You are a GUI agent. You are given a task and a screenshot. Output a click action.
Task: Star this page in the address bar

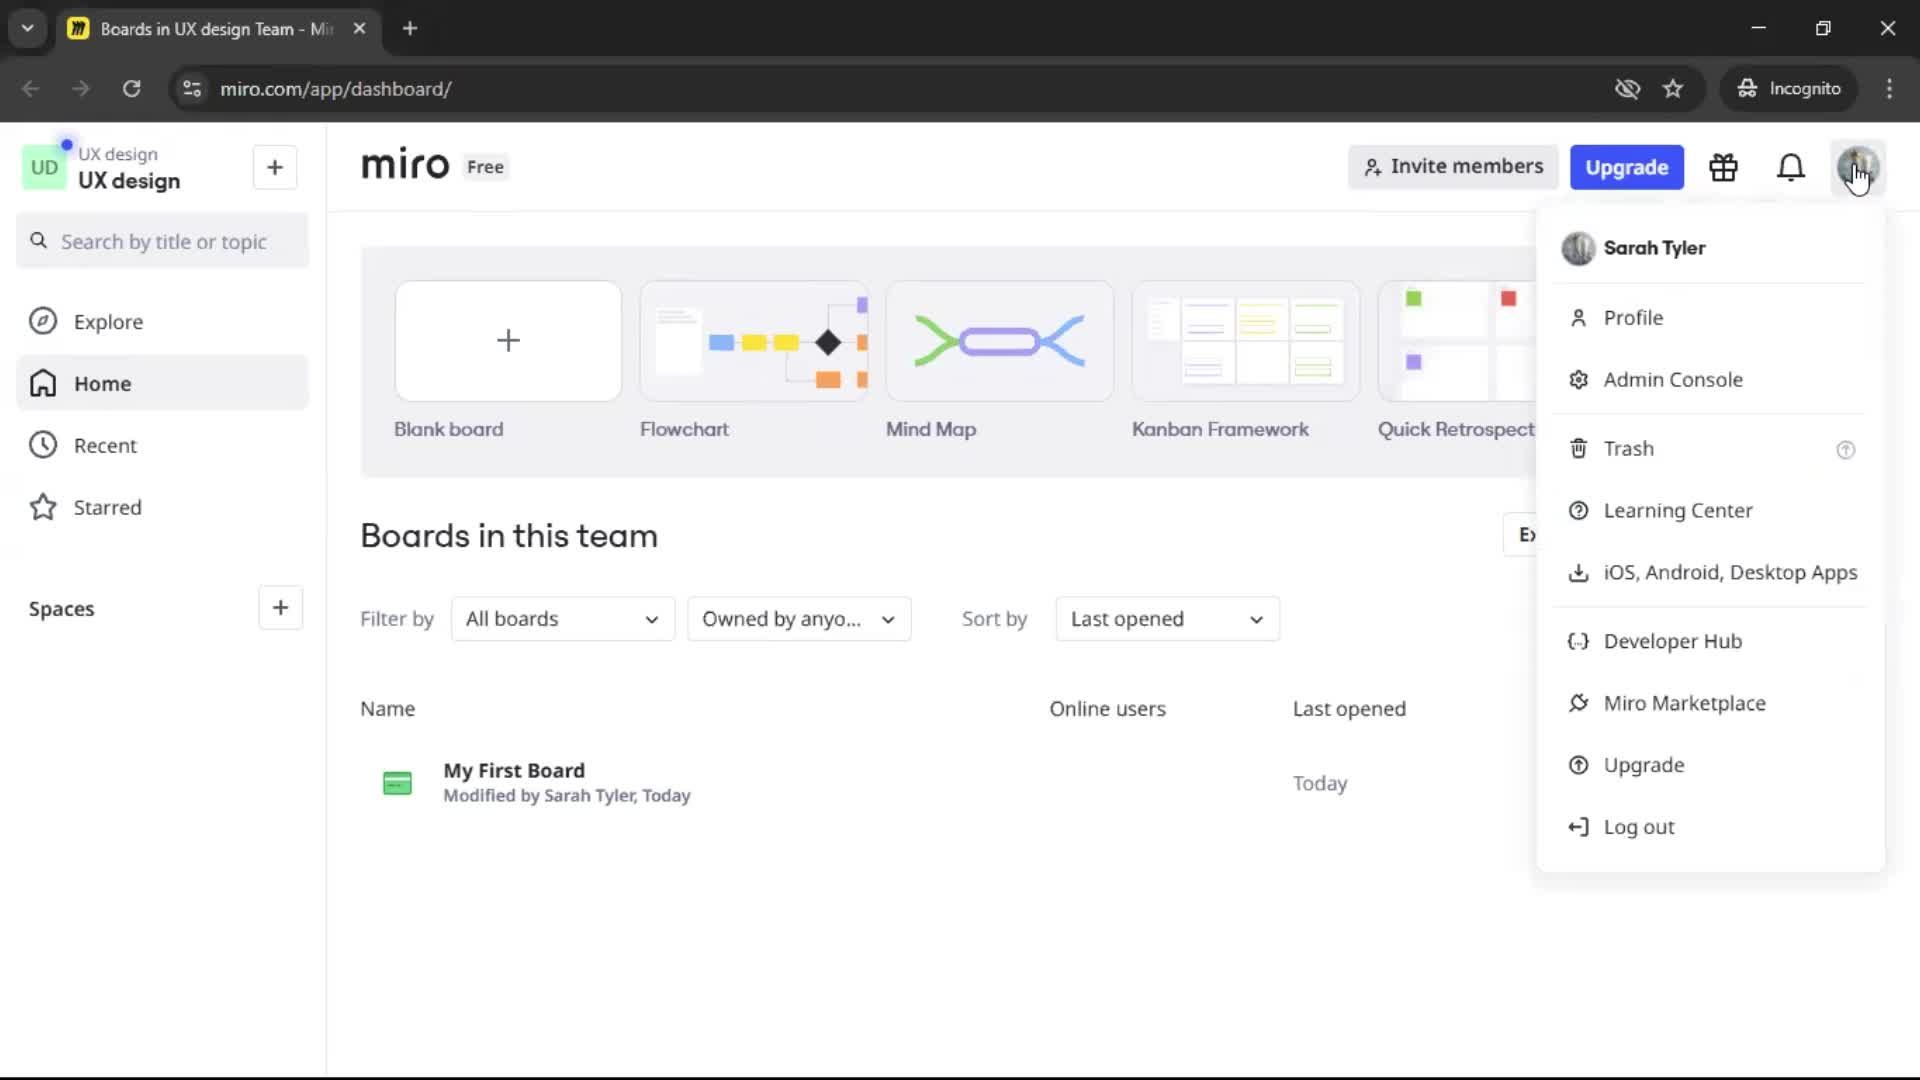tap(1673, 89)
